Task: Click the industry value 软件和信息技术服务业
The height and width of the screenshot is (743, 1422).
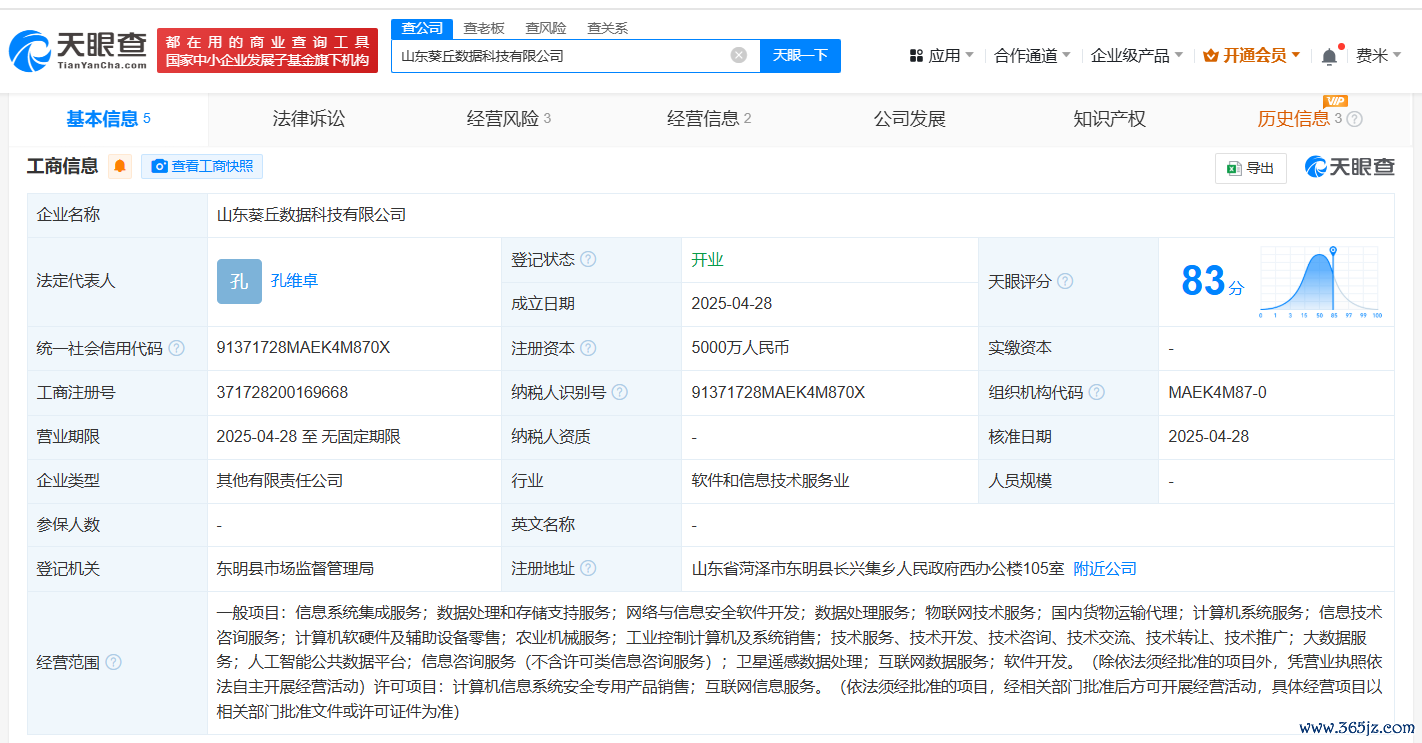Action: coord(770,480)
